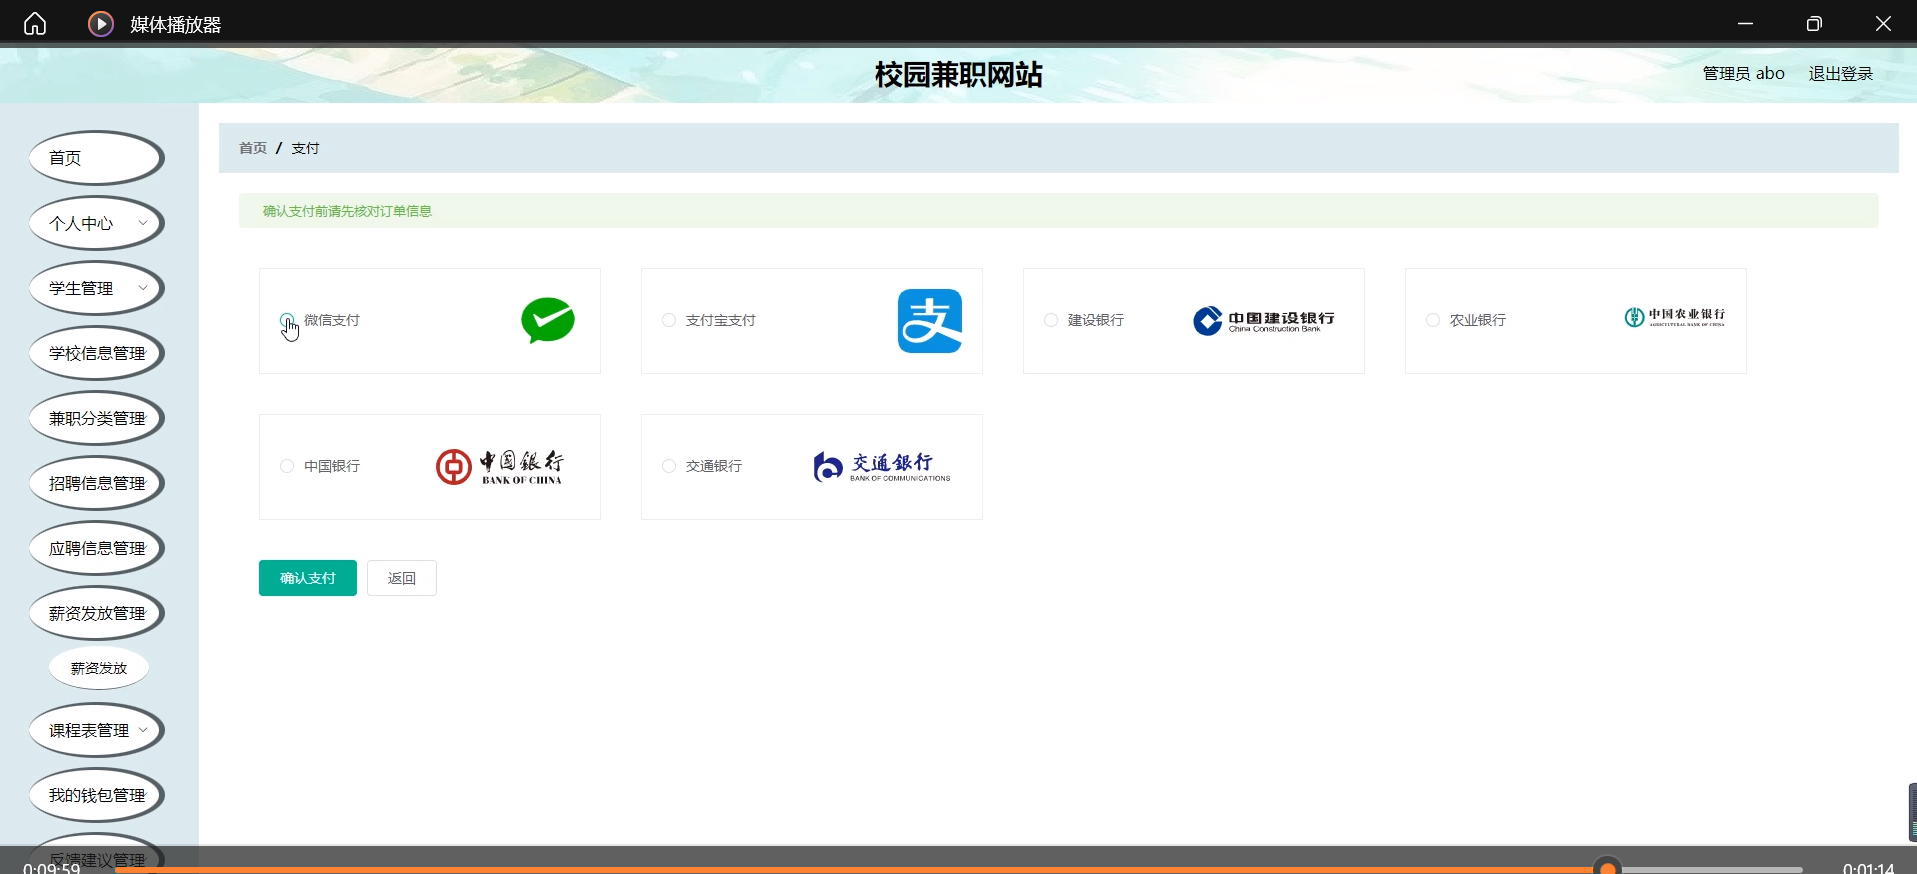1917x874 pixels.
Task: Open 招聘信息管理 in the sidebar
Action: (96, 483)
